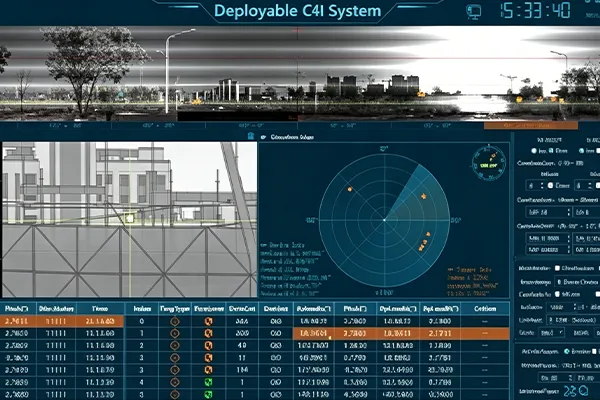Click the crossed-tools icon at right panel bottom
The width and height of the screenshot is (600, 400).
point(570,391)
